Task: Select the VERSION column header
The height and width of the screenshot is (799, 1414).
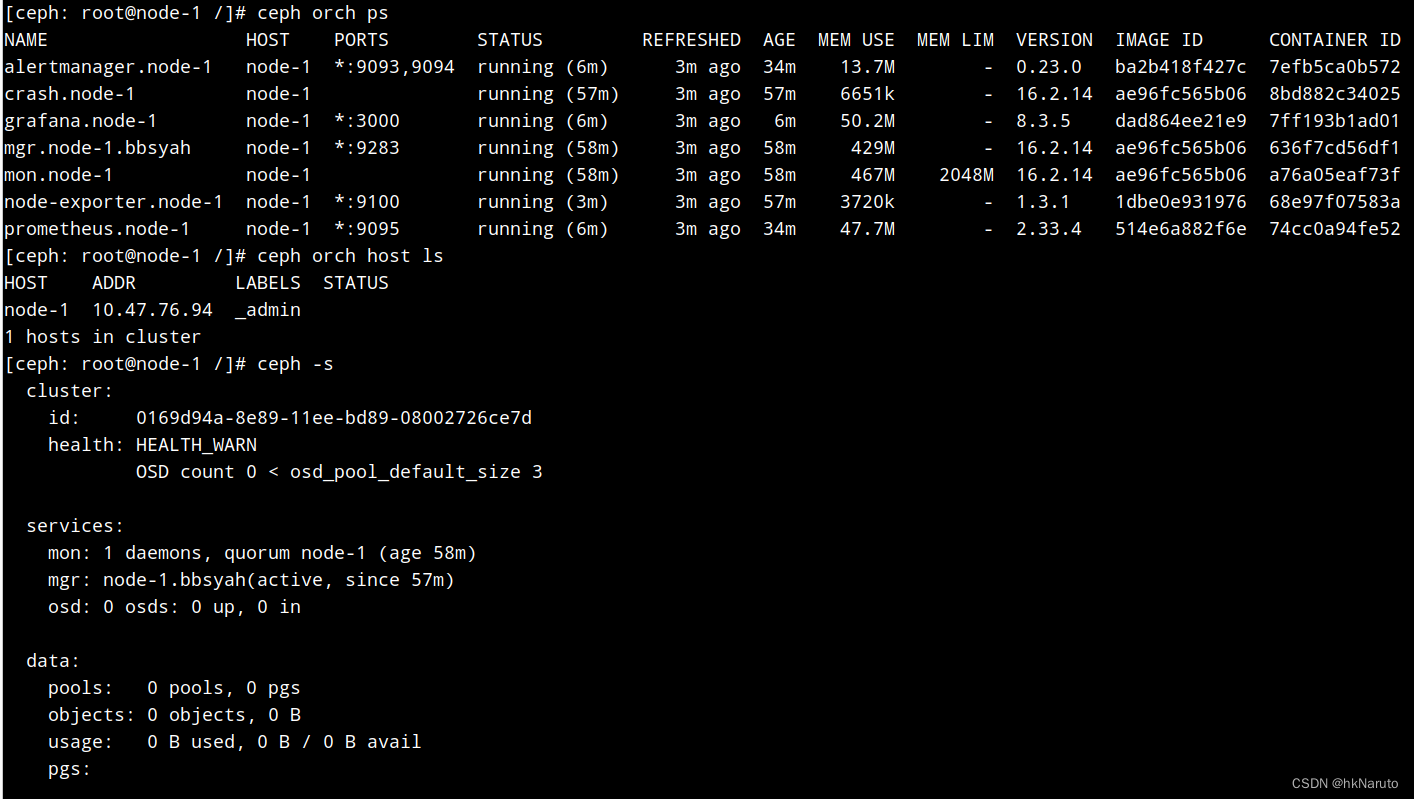Action: click(1054, 40)
